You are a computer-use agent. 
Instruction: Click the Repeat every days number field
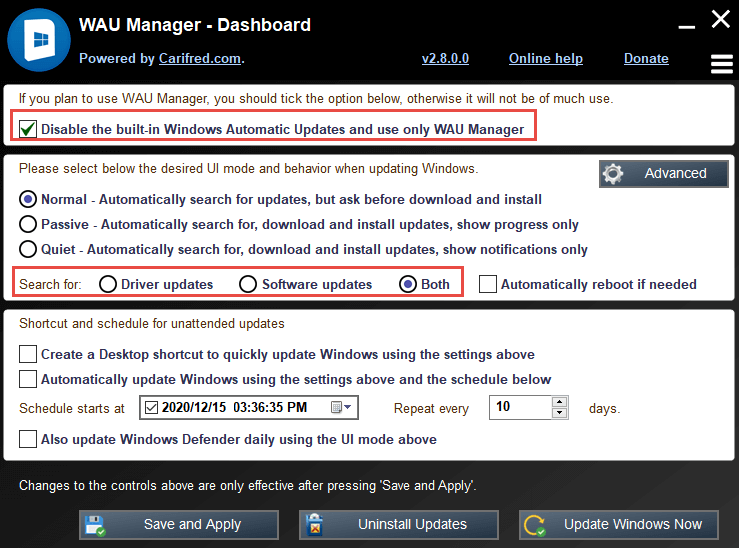(518, 407)
